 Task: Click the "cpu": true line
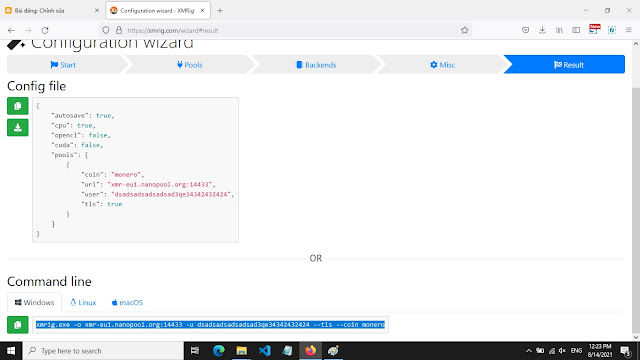pos(73,126)
